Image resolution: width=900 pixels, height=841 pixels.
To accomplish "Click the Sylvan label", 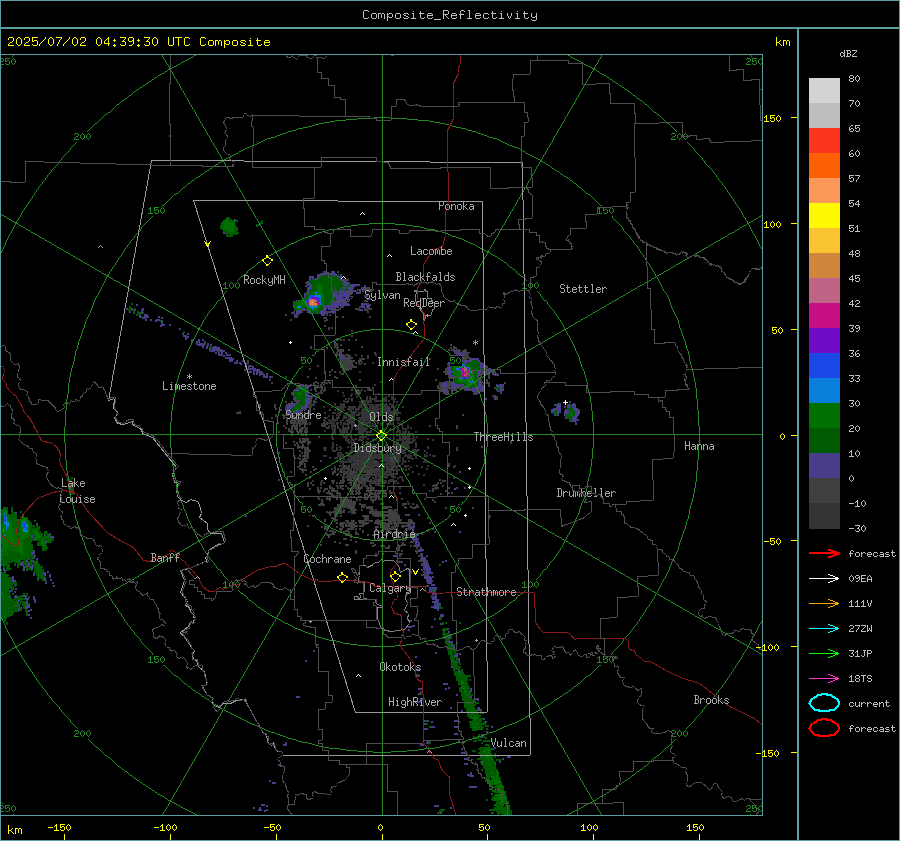I will 382,295.
